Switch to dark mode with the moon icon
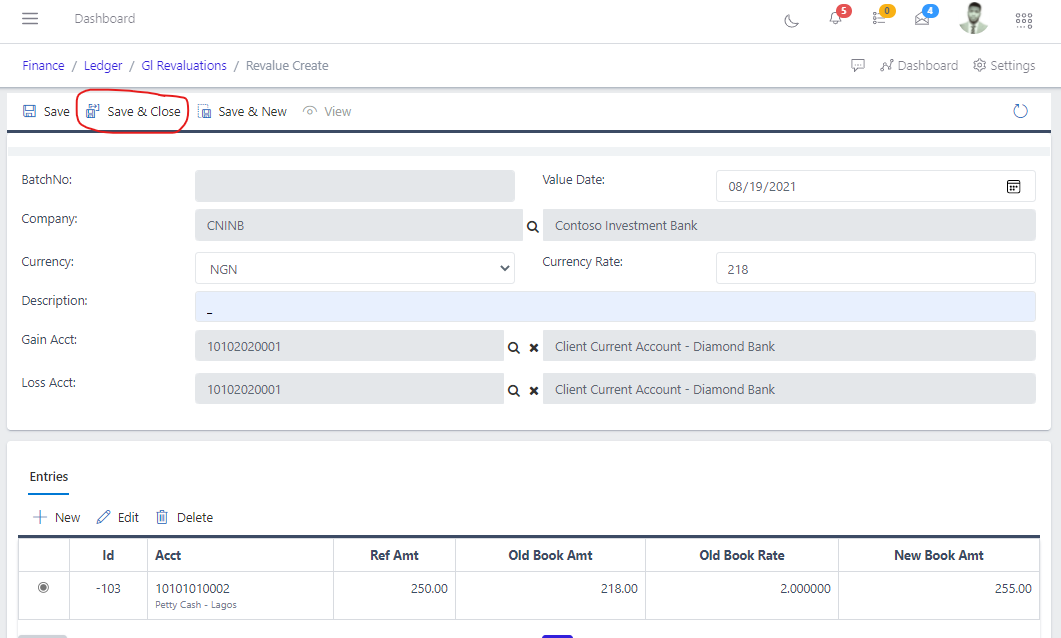This screenshot has height=638, width=1061. click(x=791, y=20)
